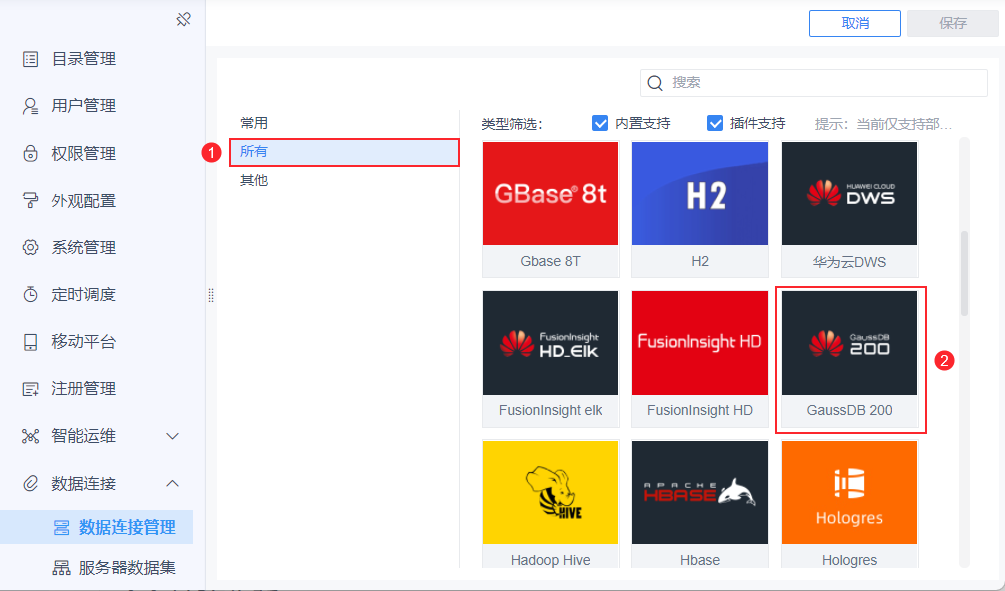This screenshot has width=1005, height=591.
Task: Click the 注册管理 icon
Action: (30, 388)
